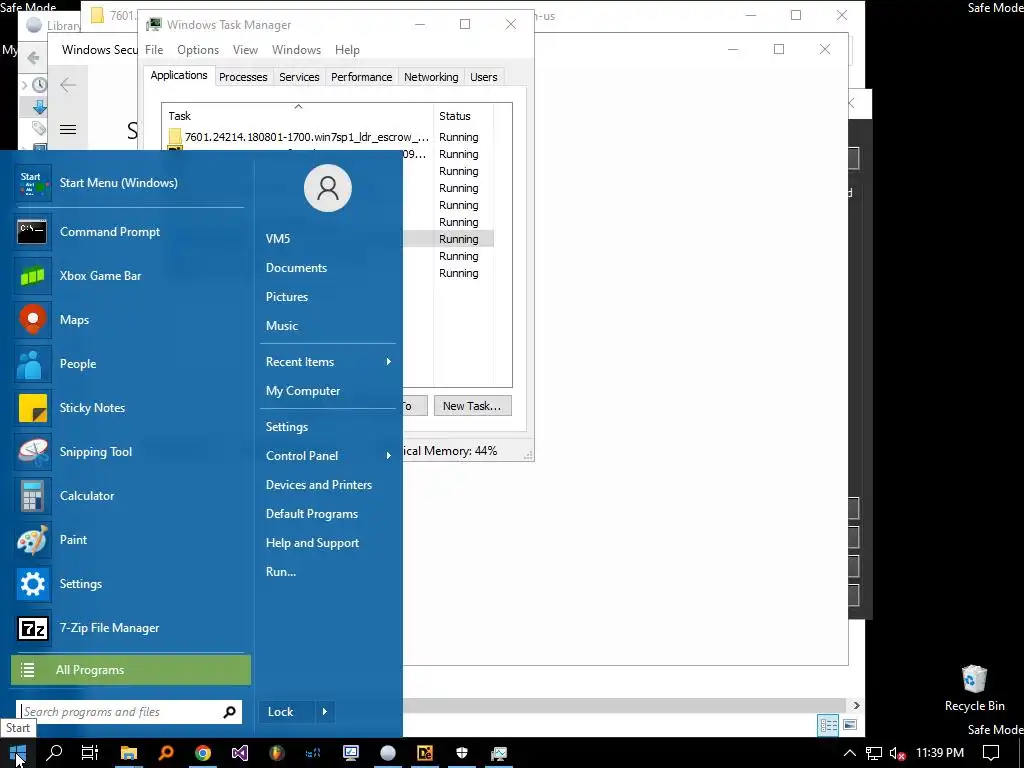The width and height of the screenshot is (1024, 768).
Task: Open the People app icon
Action: point(32,364)
